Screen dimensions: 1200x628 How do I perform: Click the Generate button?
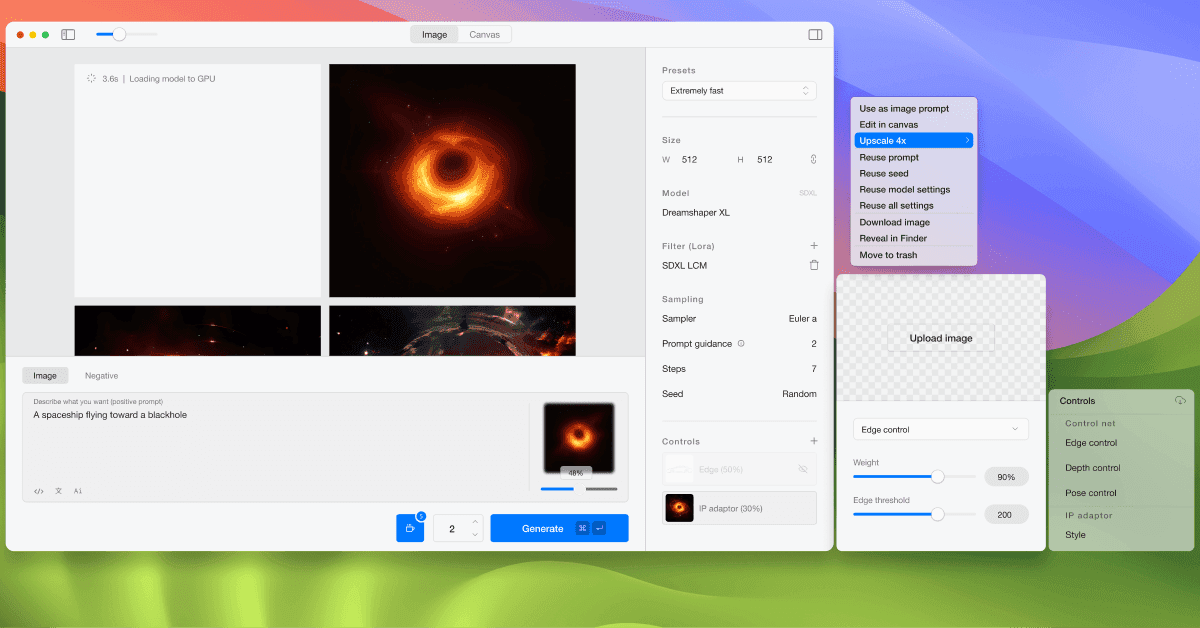click(559, 528)
